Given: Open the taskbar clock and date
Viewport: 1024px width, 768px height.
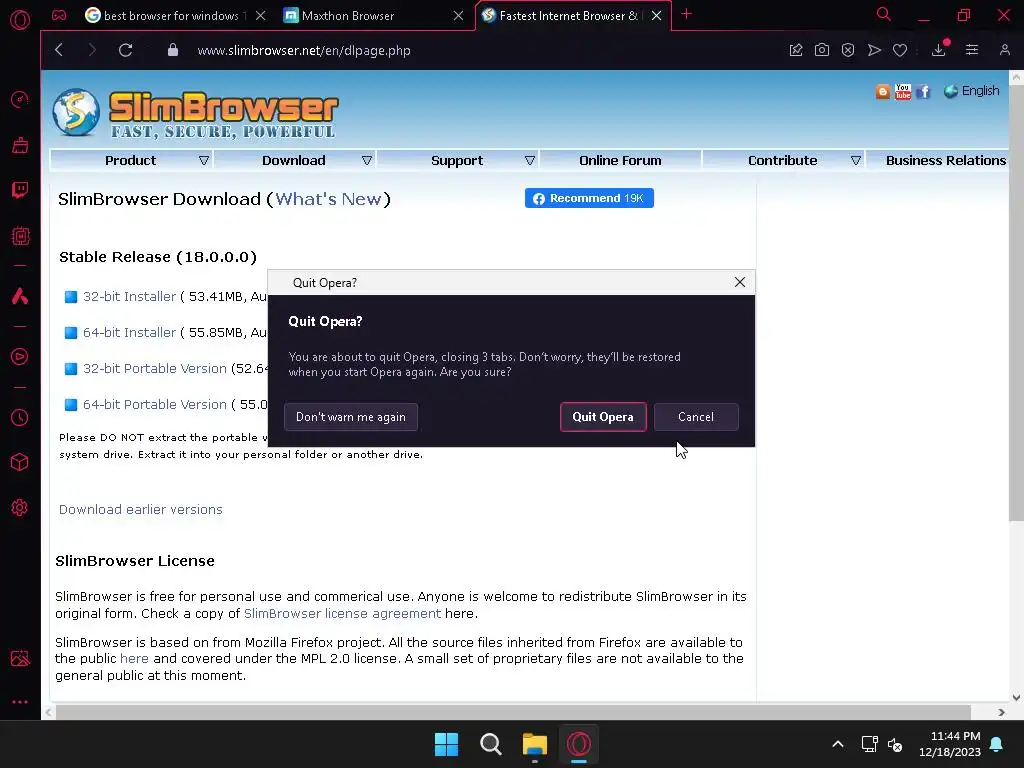Looking at the screenshot, I should click(950, 744).
